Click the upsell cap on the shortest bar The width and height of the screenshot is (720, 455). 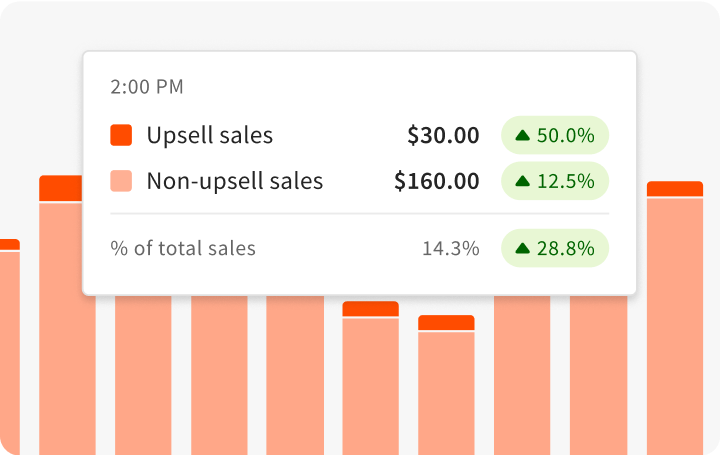(446, 322)
